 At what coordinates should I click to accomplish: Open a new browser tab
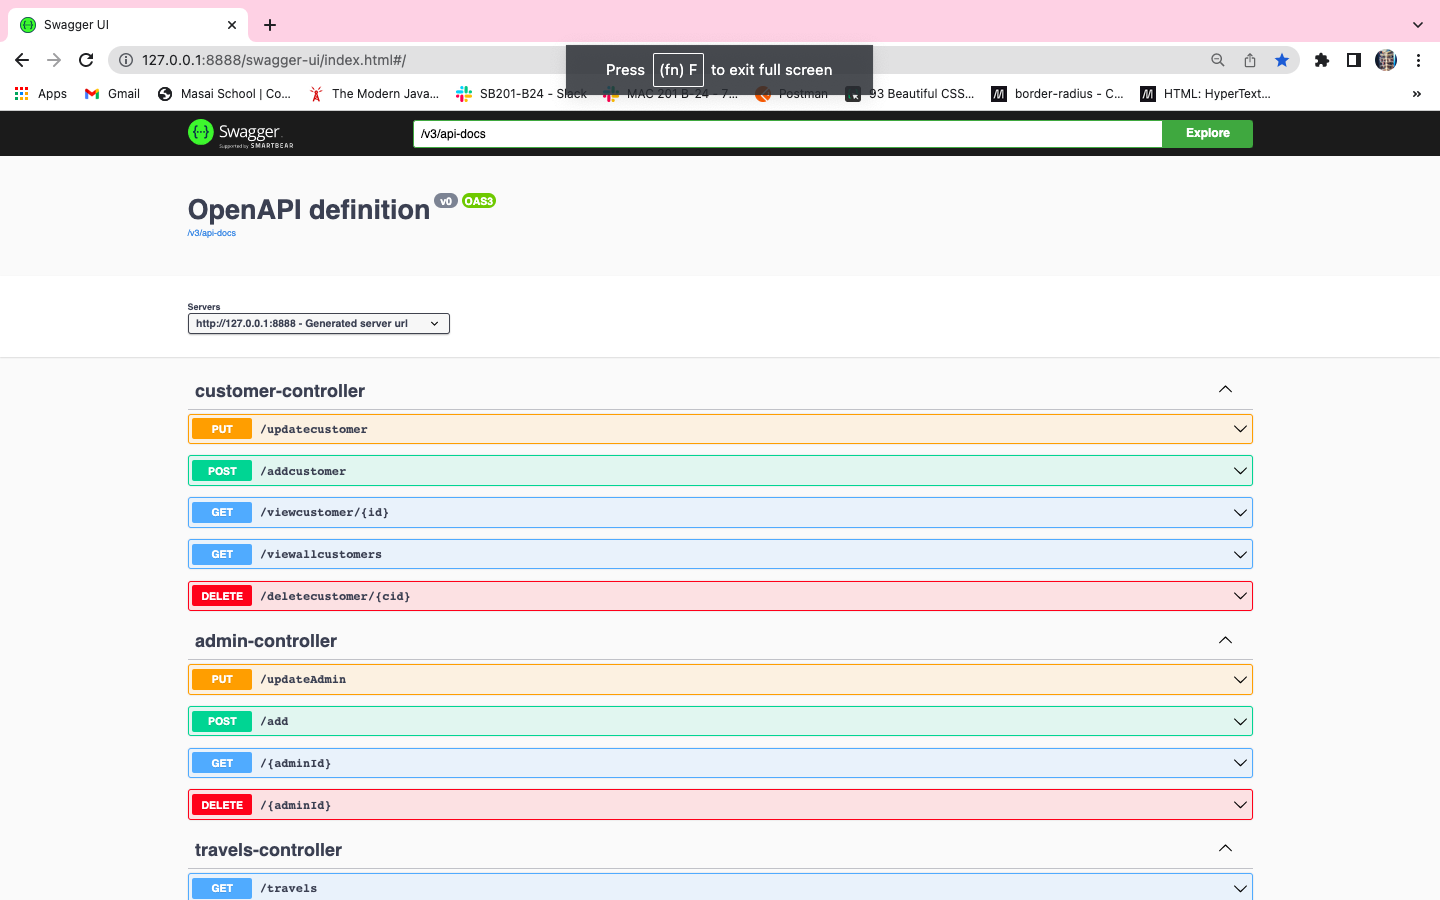pyautogui.click(x=270, y=25)
